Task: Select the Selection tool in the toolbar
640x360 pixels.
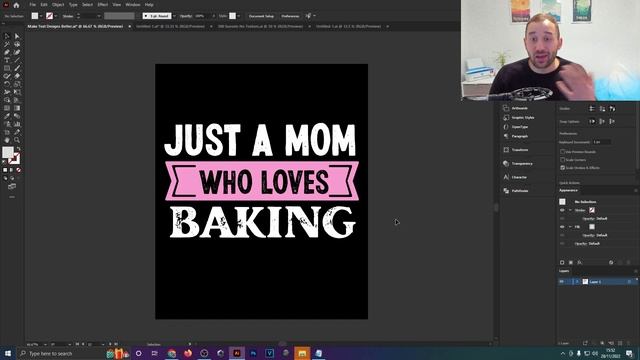Action: [x=7, y=36]
